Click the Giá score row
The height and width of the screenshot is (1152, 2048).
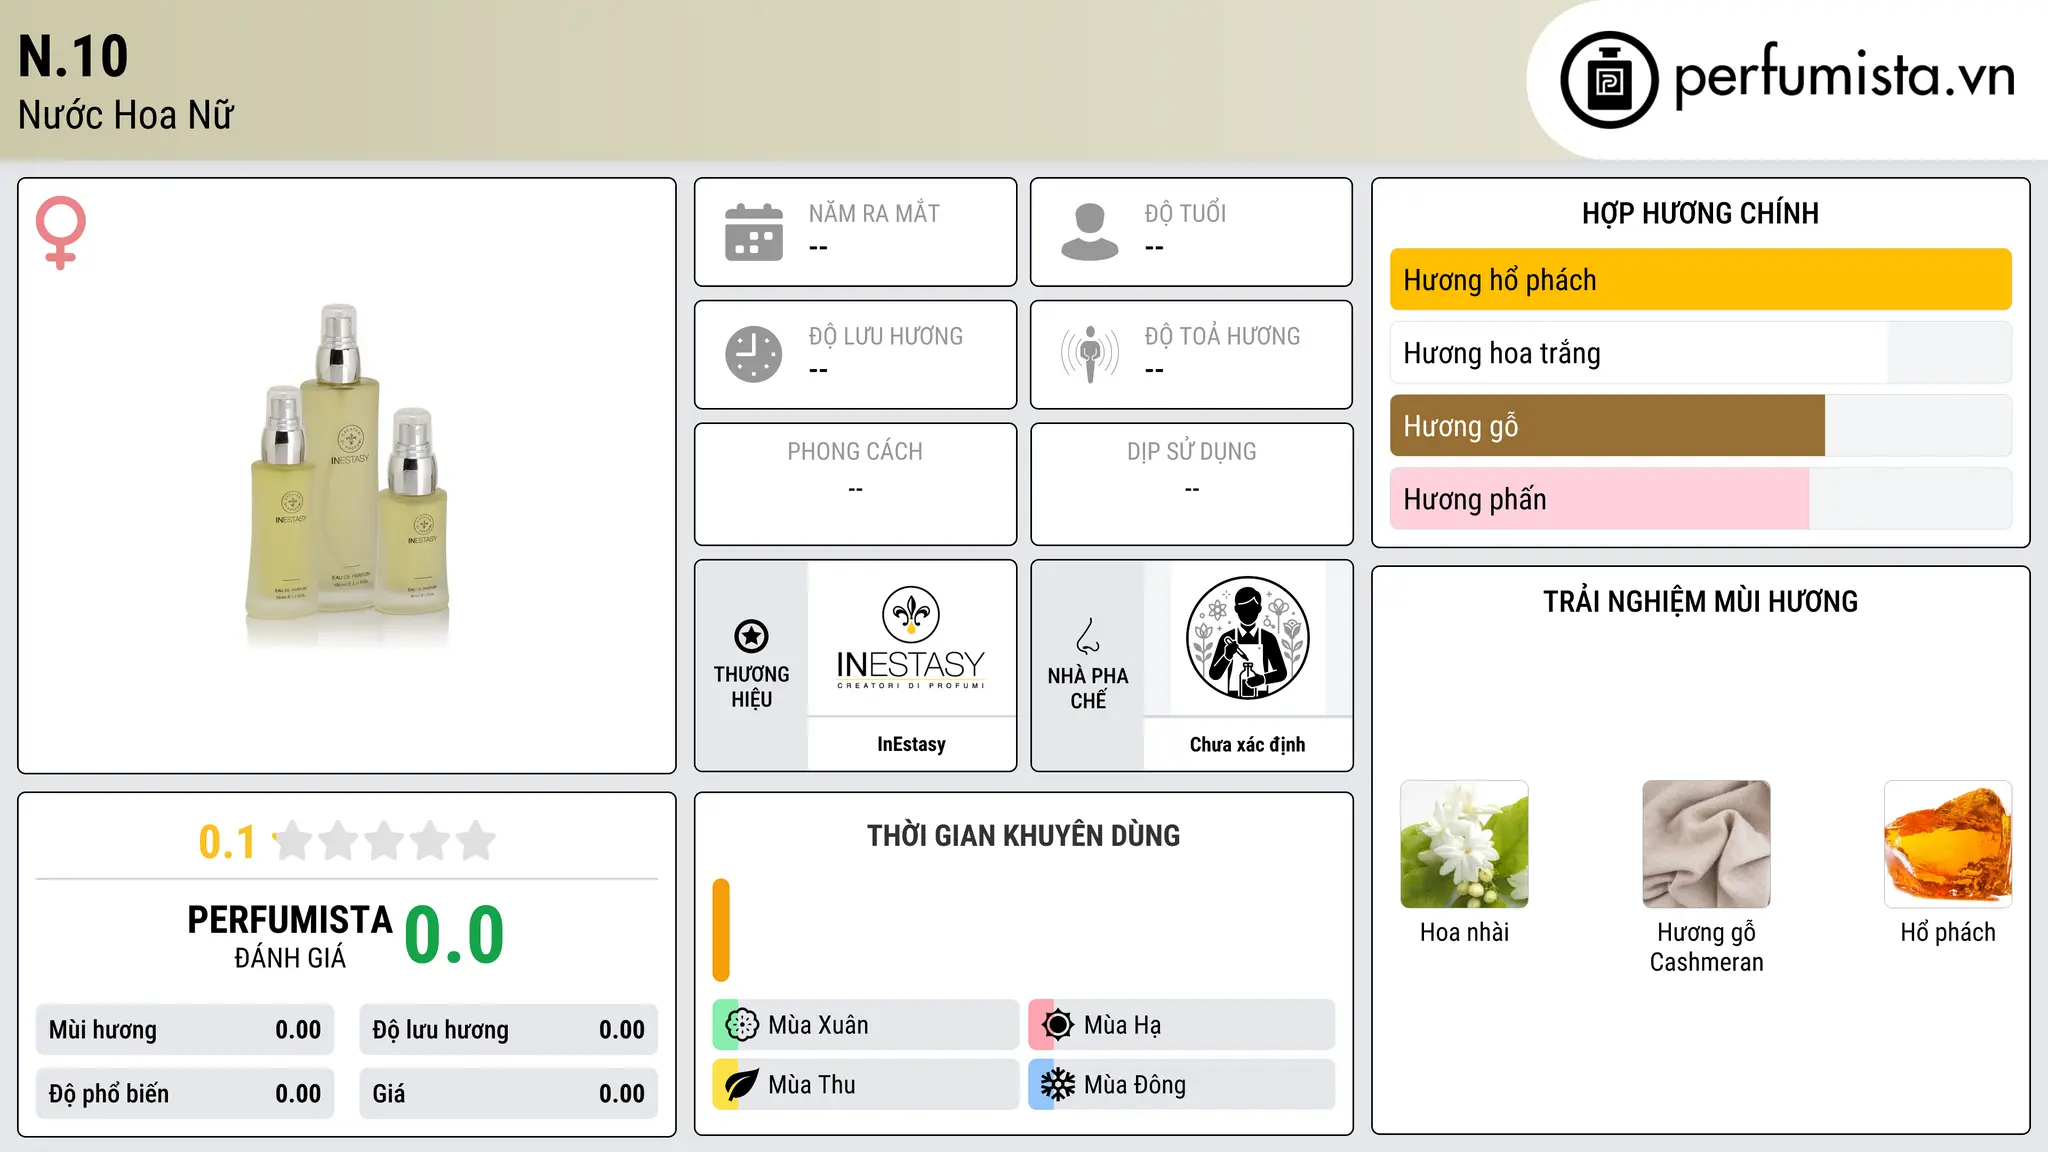(x=508, y=1094)
